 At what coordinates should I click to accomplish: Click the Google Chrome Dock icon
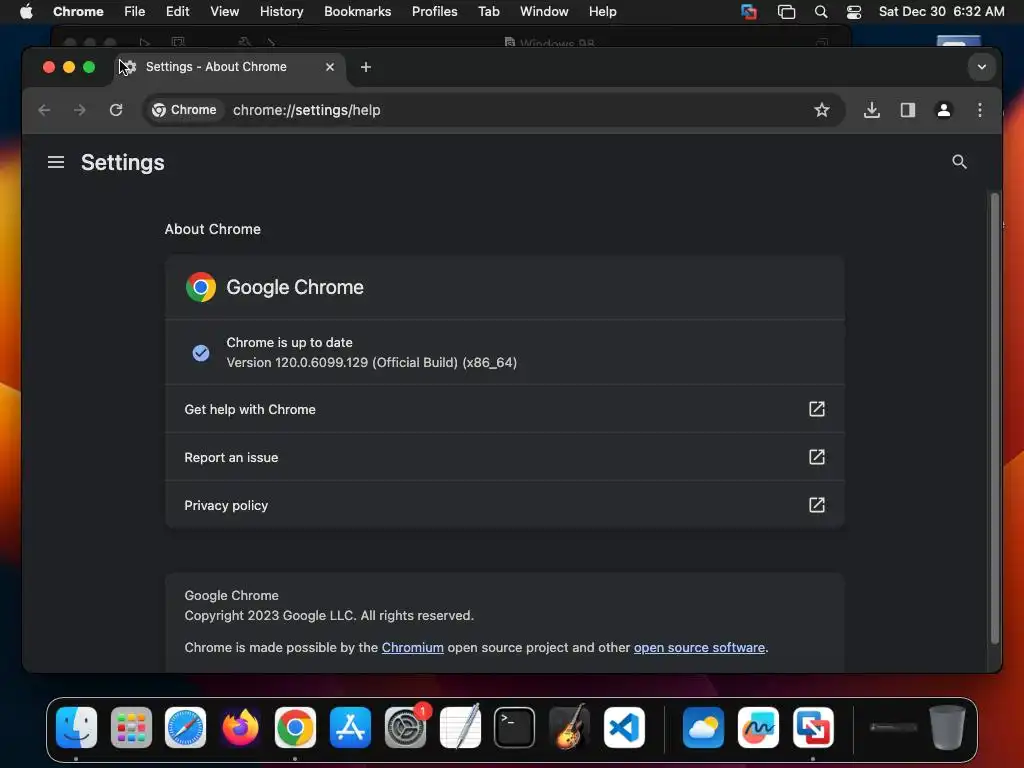click(x=295, y=727)
